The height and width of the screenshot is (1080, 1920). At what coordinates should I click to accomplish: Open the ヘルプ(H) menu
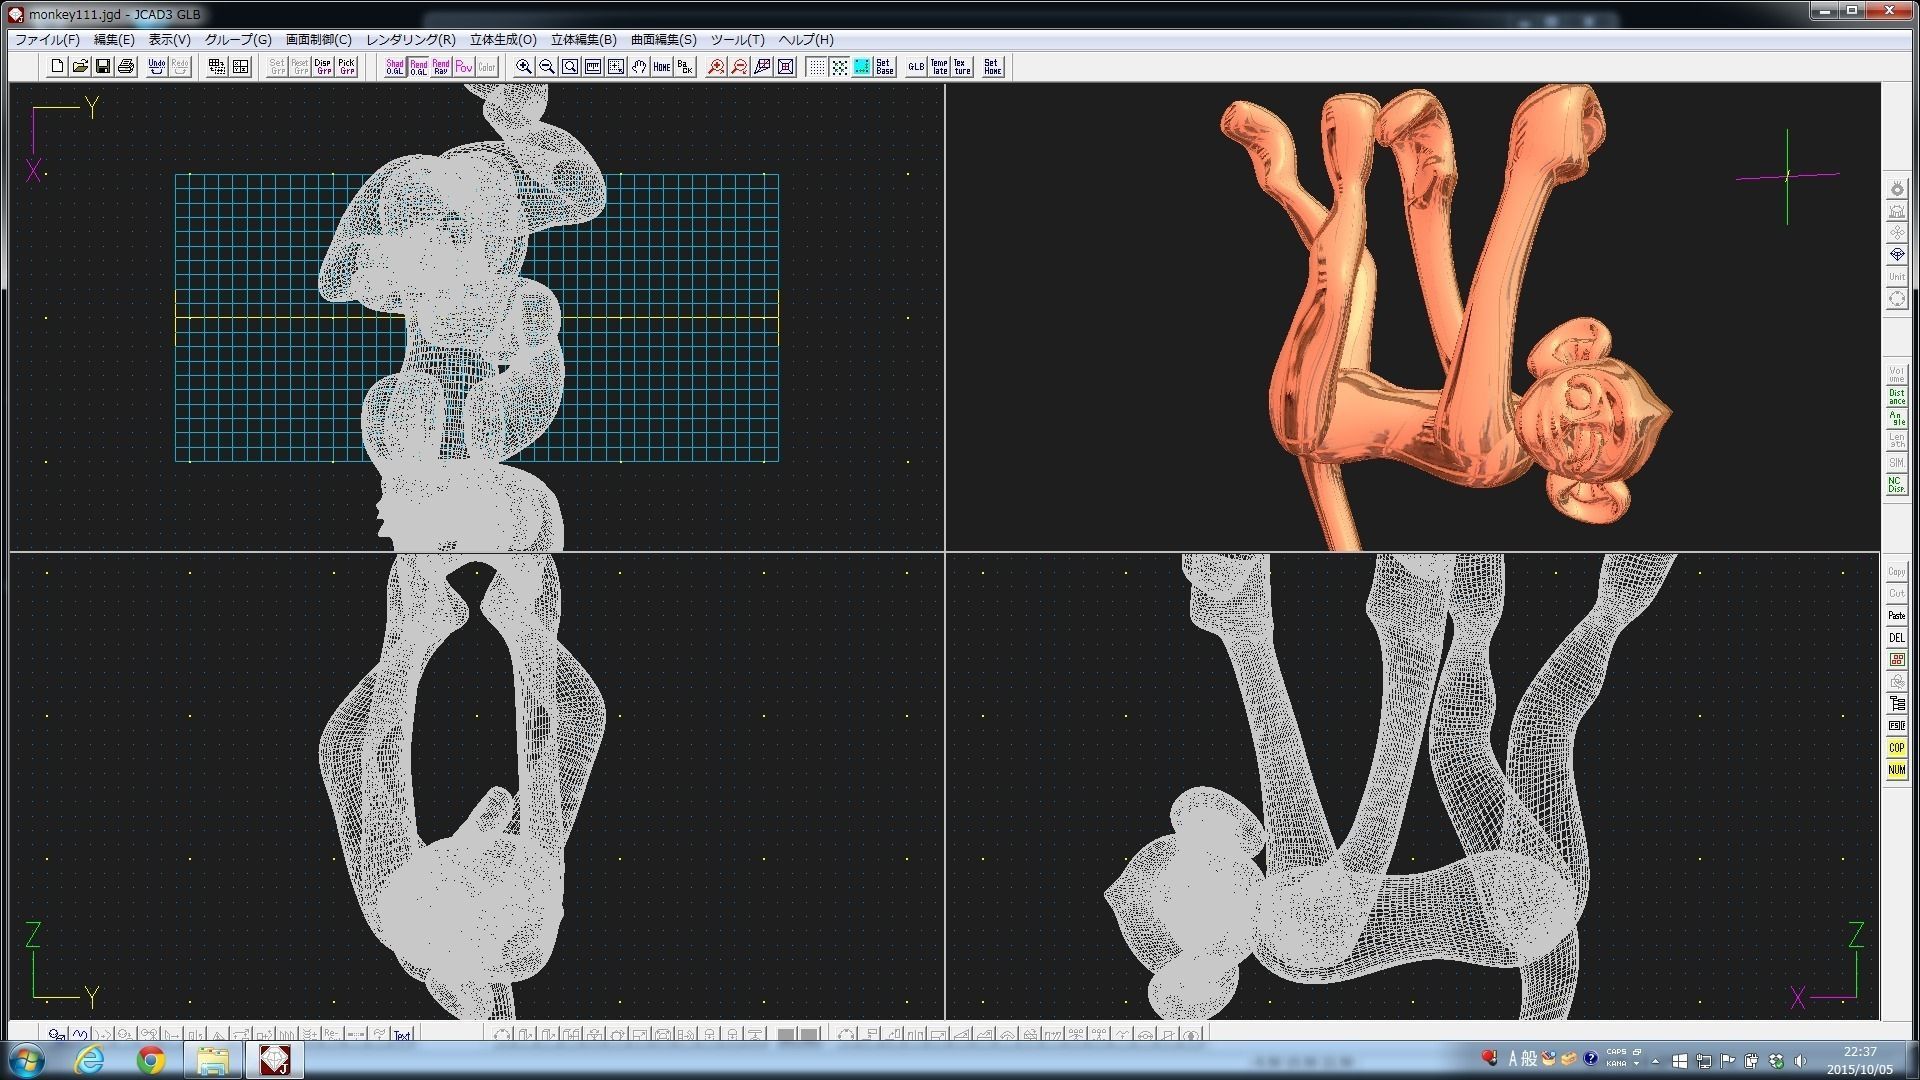coord(806,40)
